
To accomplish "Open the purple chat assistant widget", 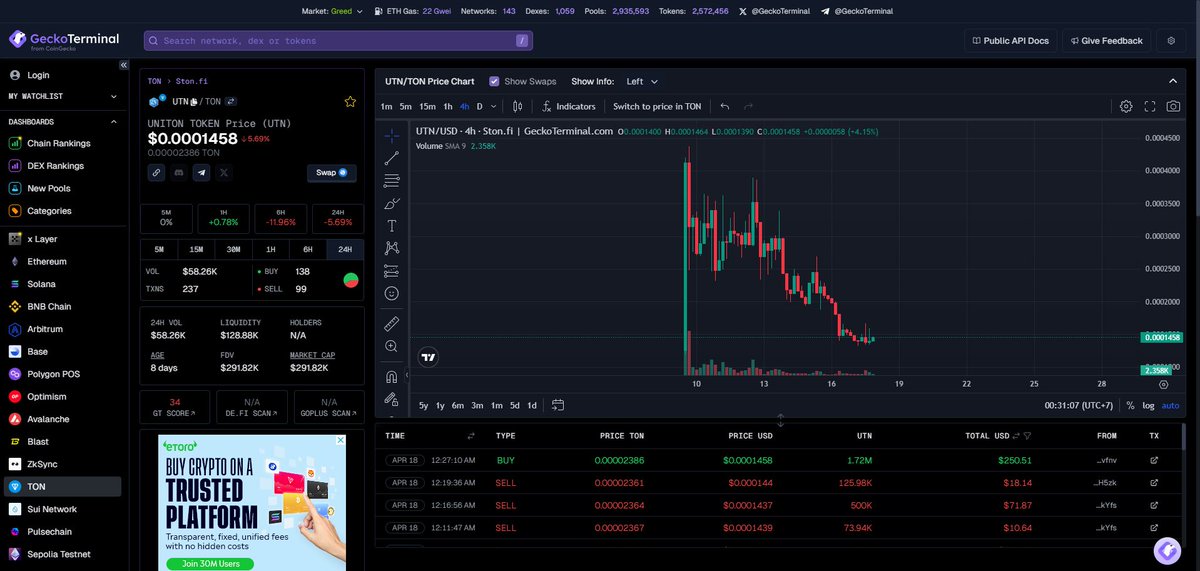I will pos(1167,551).
